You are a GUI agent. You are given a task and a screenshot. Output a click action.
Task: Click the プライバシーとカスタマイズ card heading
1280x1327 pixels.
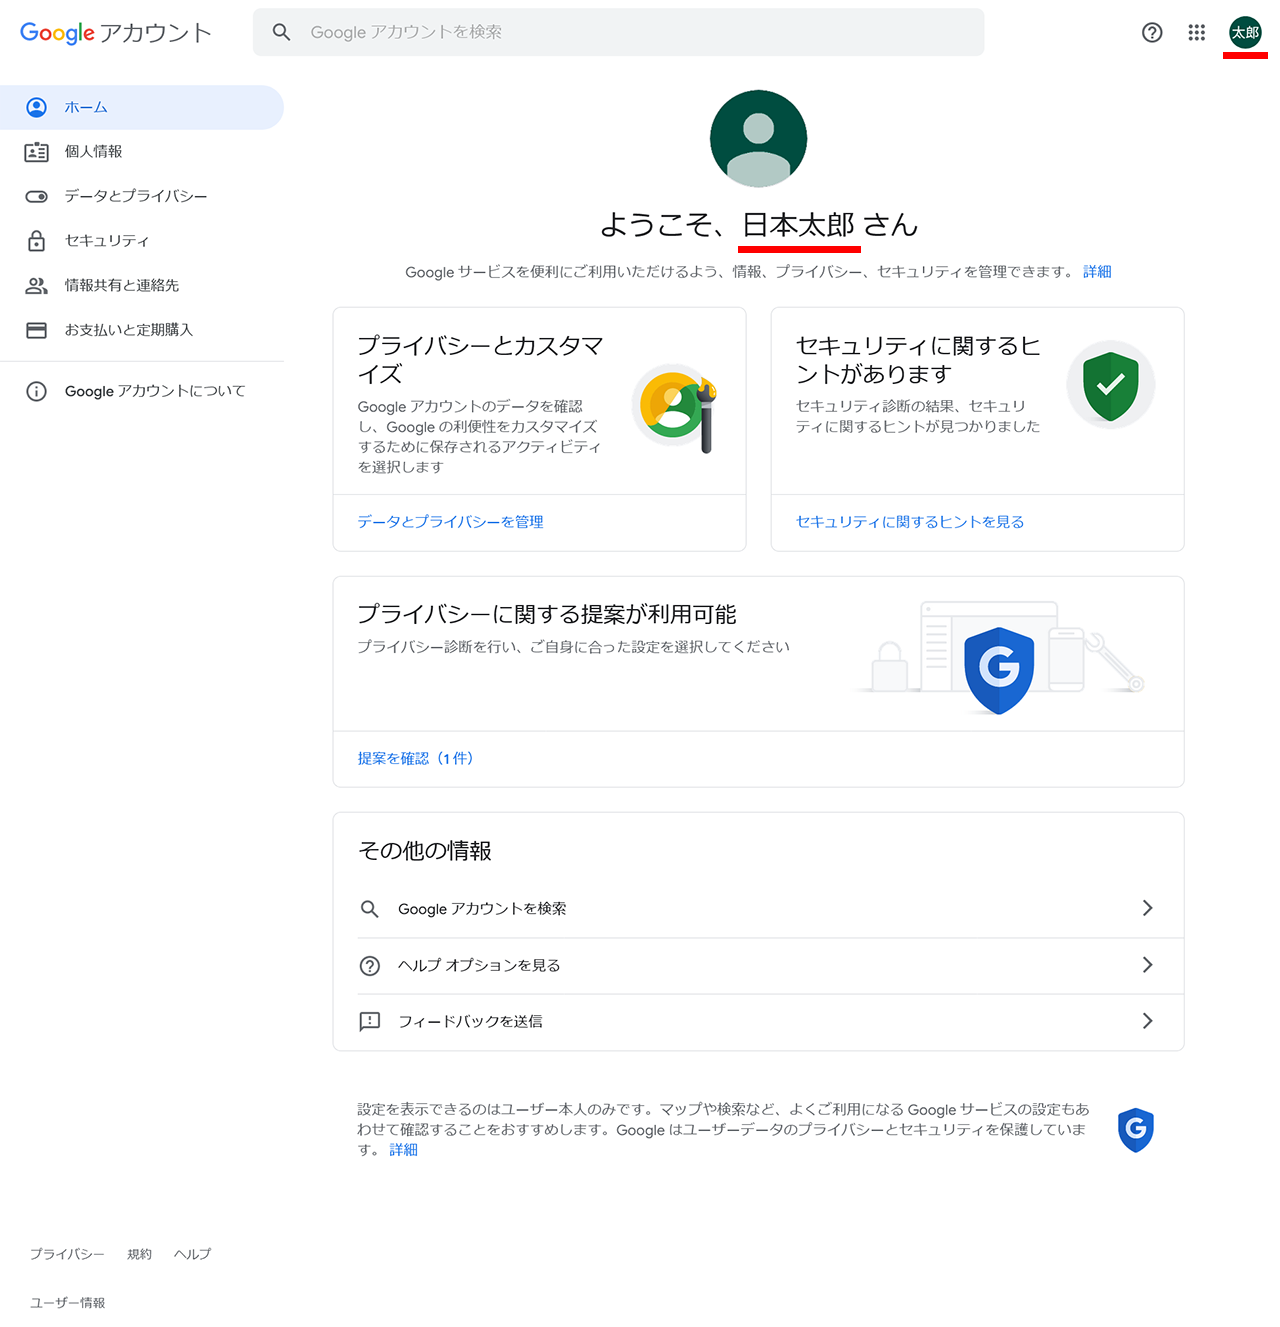(x=480, y=360)
